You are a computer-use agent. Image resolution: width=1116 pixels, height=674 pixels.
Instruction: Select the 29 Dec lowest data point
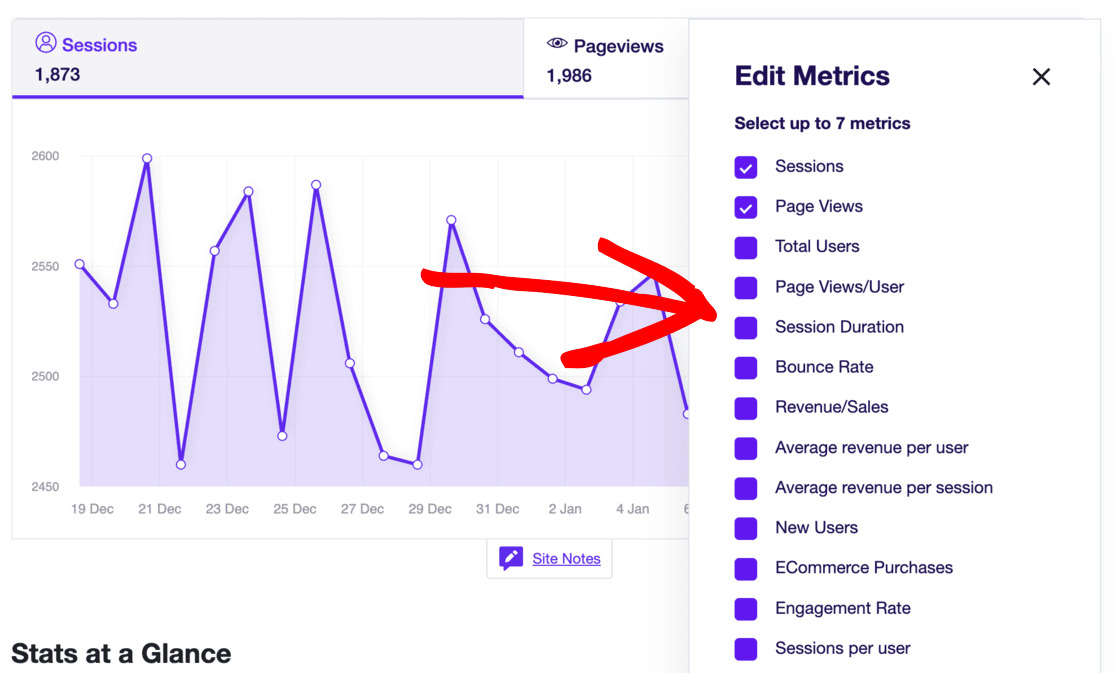click(x=418, y=465)
